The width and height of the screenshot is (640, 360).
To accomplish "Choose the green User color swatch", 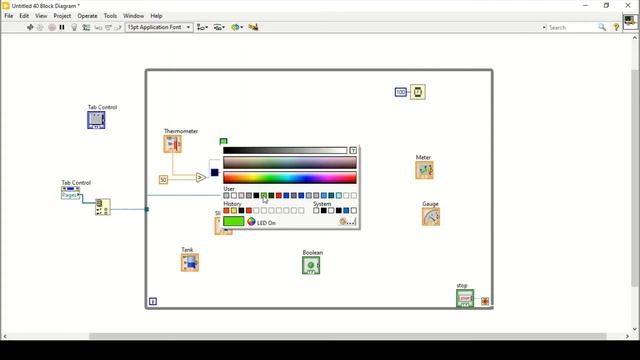I will (264, 196).
